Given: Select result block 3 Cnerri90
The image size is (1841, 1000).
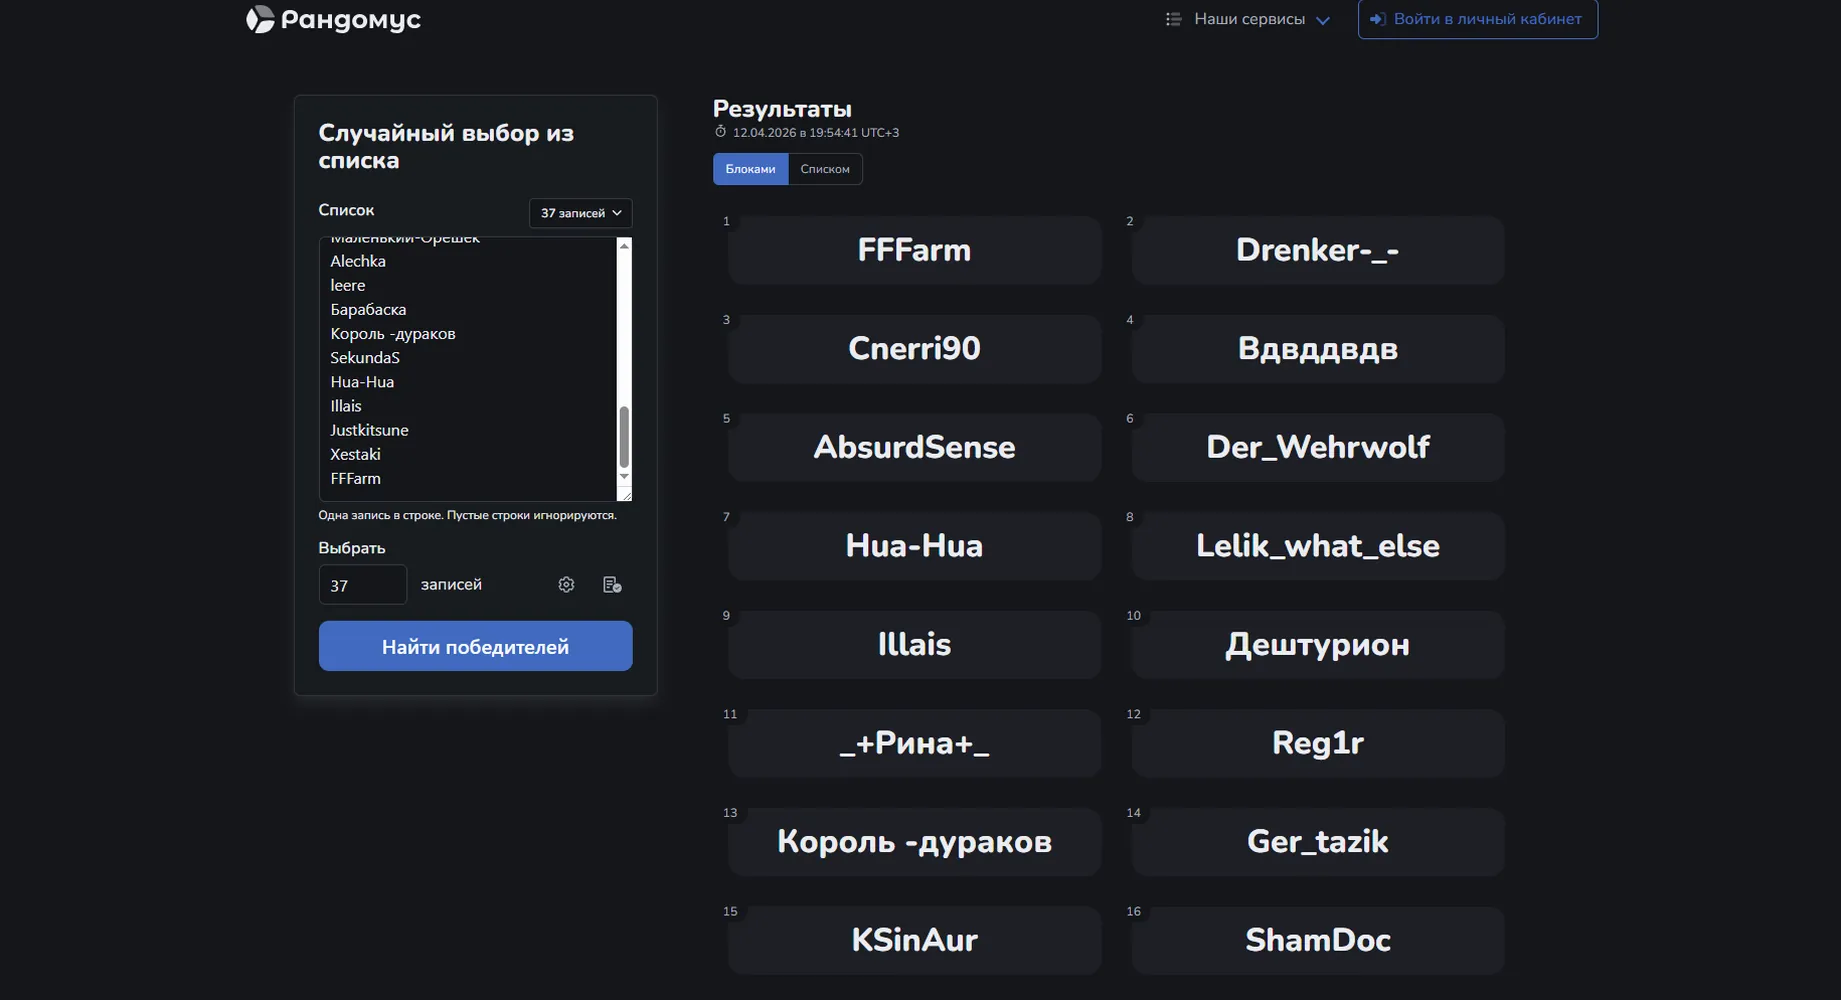Looking at the screenshot, I should [914, 348].
